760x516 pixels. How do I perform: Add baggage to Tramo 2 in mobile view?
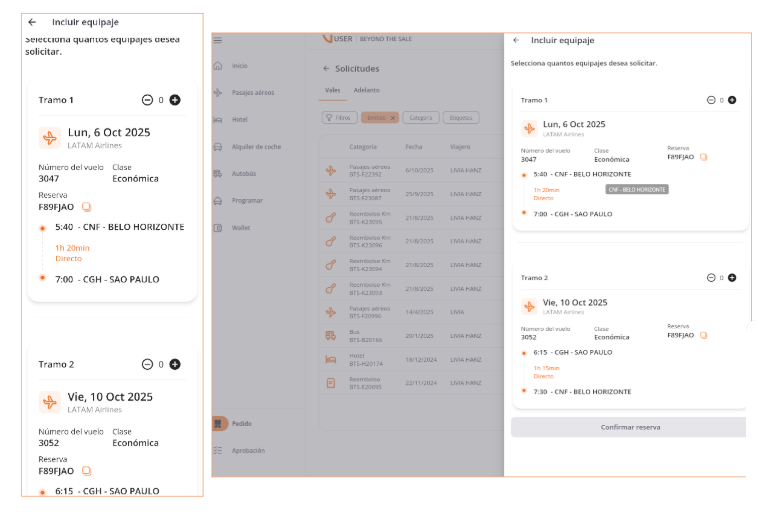coord(175,365)
